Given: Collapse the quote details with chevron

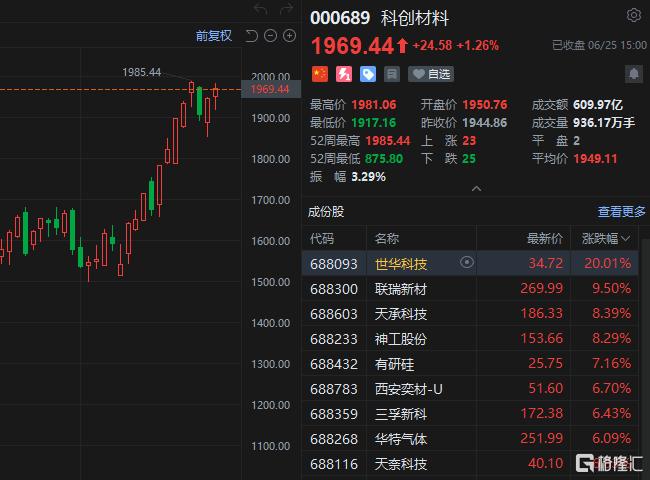Looking at the screenshot, I should tap(477, 189).
